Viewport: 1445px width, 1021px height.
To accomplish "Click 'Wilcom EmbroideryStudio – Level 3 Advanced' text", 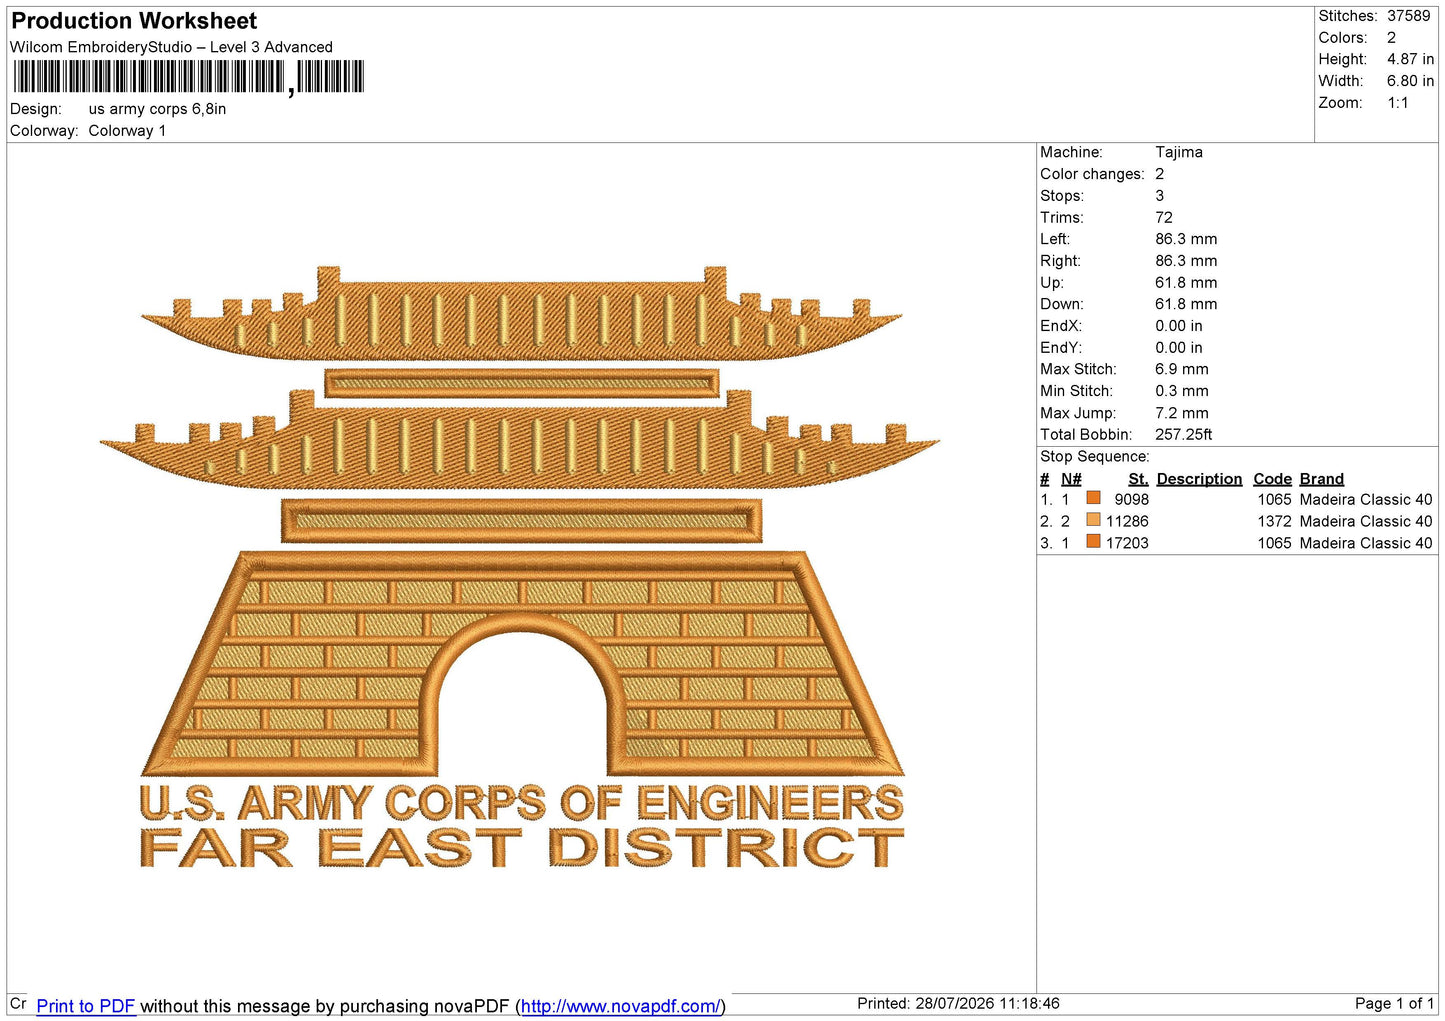I will tap(171, 47).
